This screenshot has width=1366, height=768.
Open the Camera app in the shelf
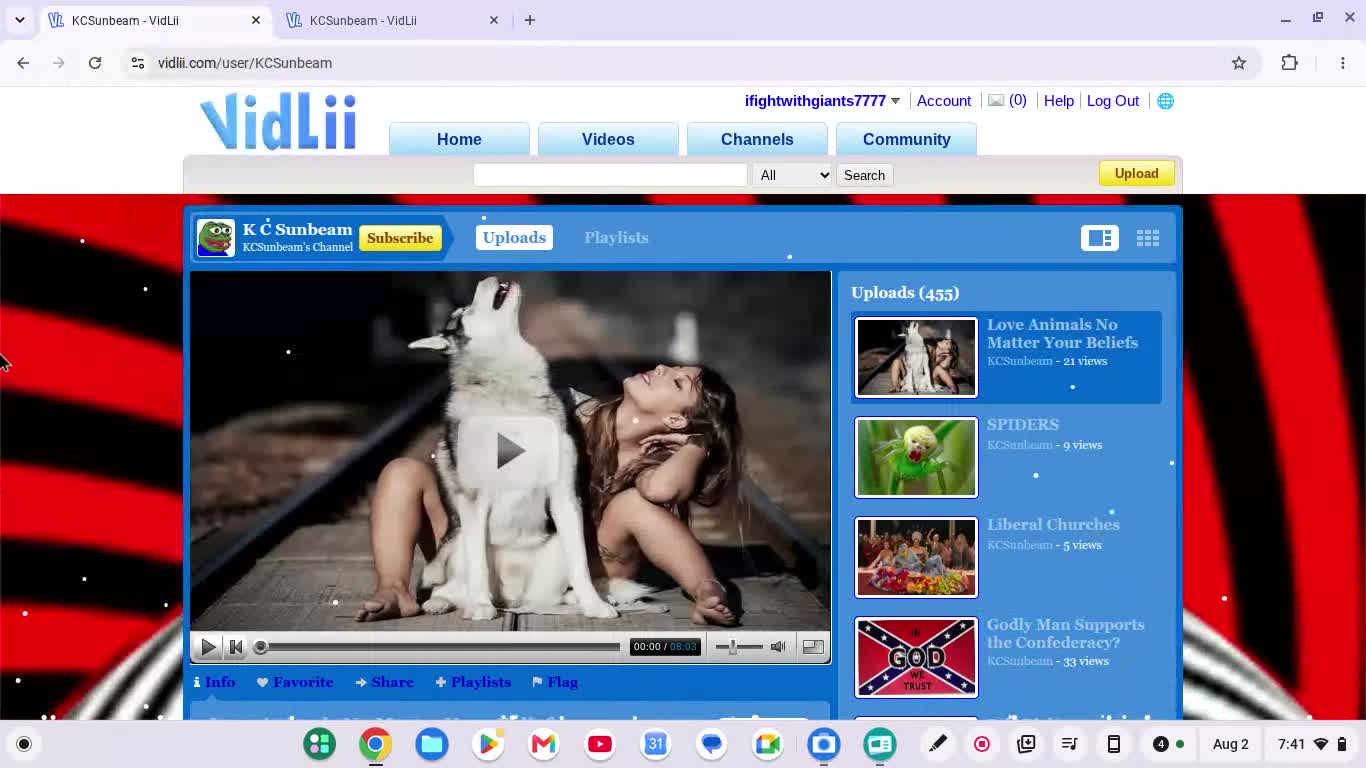click(824, 744)
